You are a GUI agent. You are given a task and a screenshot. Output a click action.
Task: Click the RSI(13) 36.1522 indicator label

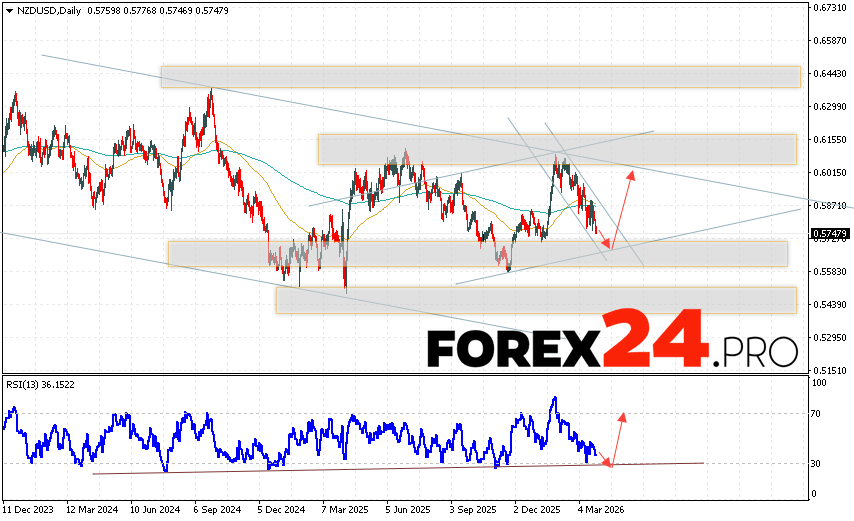(x=42, y=384)
